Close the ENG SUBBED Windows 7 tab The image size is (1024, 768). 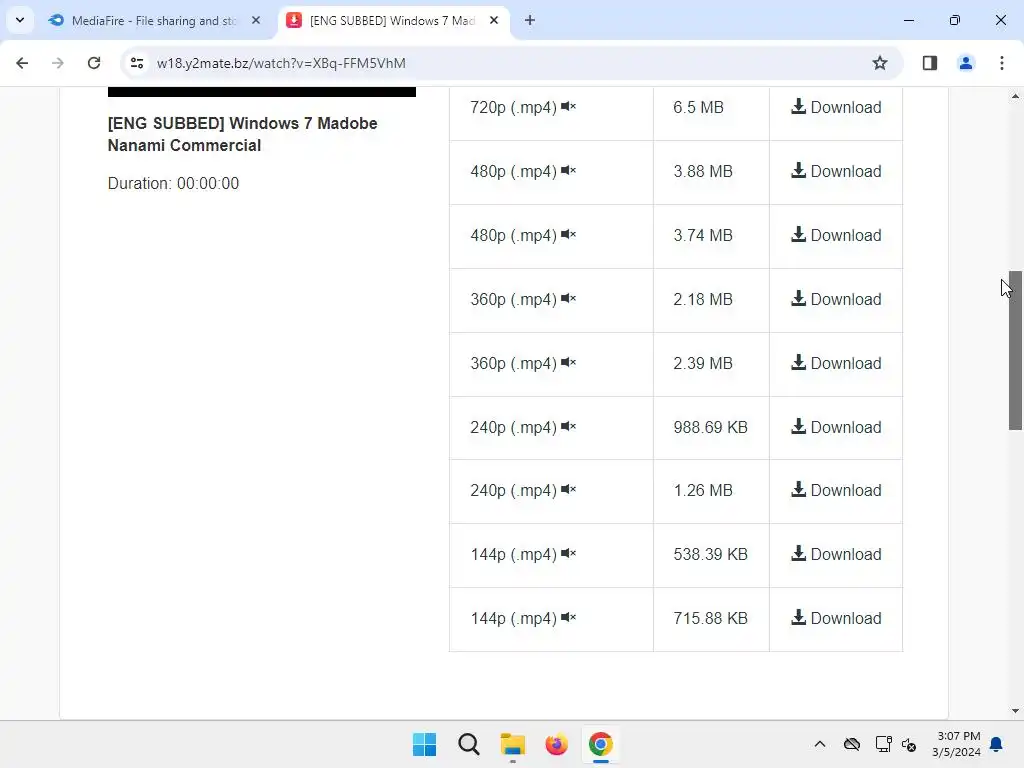pyautogui.click(x=494, y=21)
